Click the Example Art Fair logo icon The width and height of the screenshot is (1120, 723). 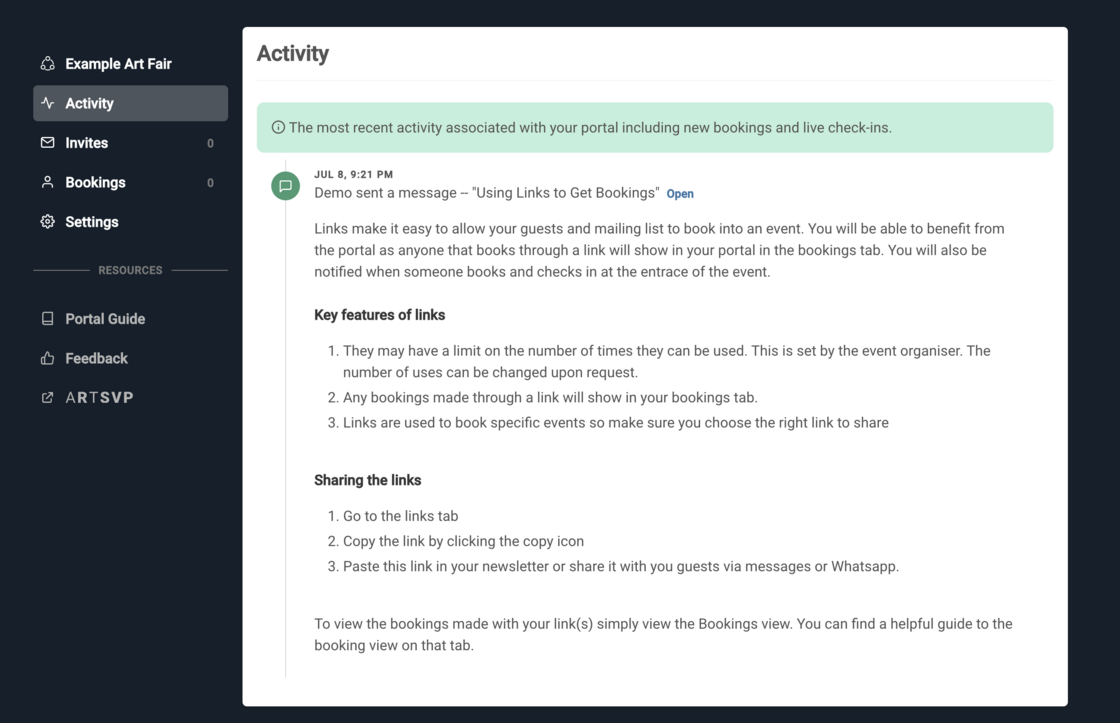(x=47, y=64)
